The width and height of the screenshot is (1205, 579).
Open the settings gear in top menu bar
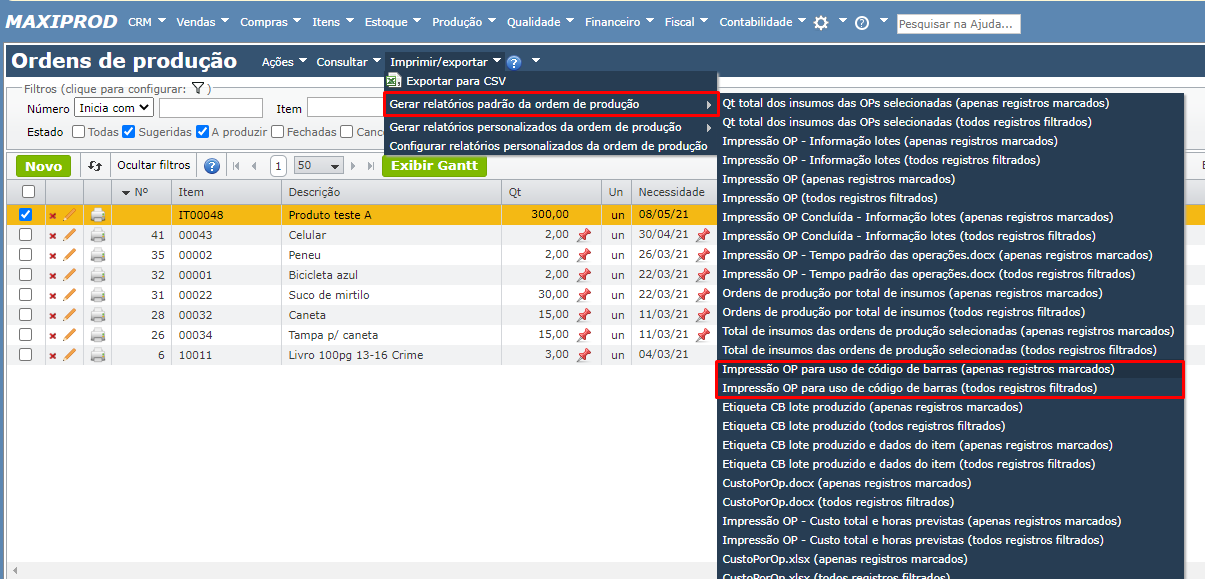point(821,22)
